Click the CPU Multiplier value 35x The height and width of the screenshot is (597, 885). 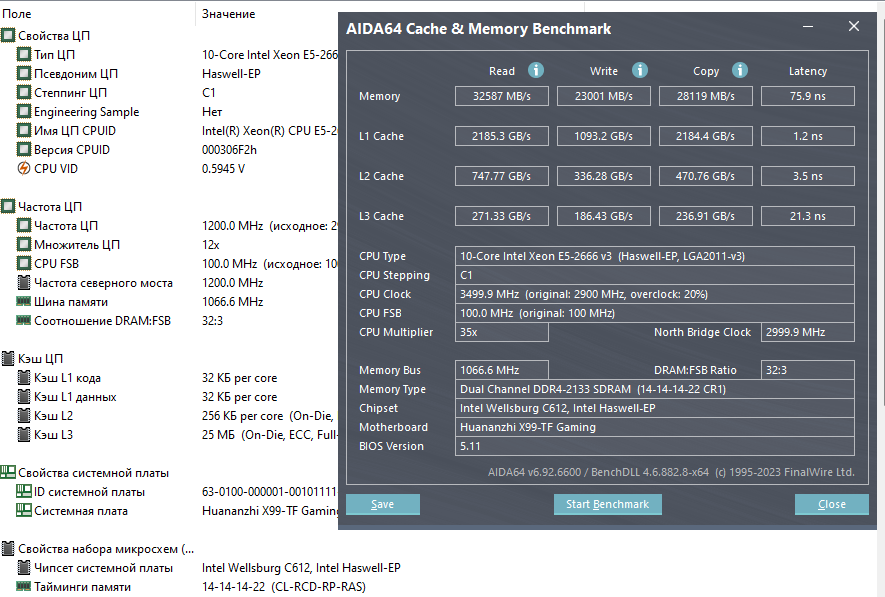tap(502, 332)
